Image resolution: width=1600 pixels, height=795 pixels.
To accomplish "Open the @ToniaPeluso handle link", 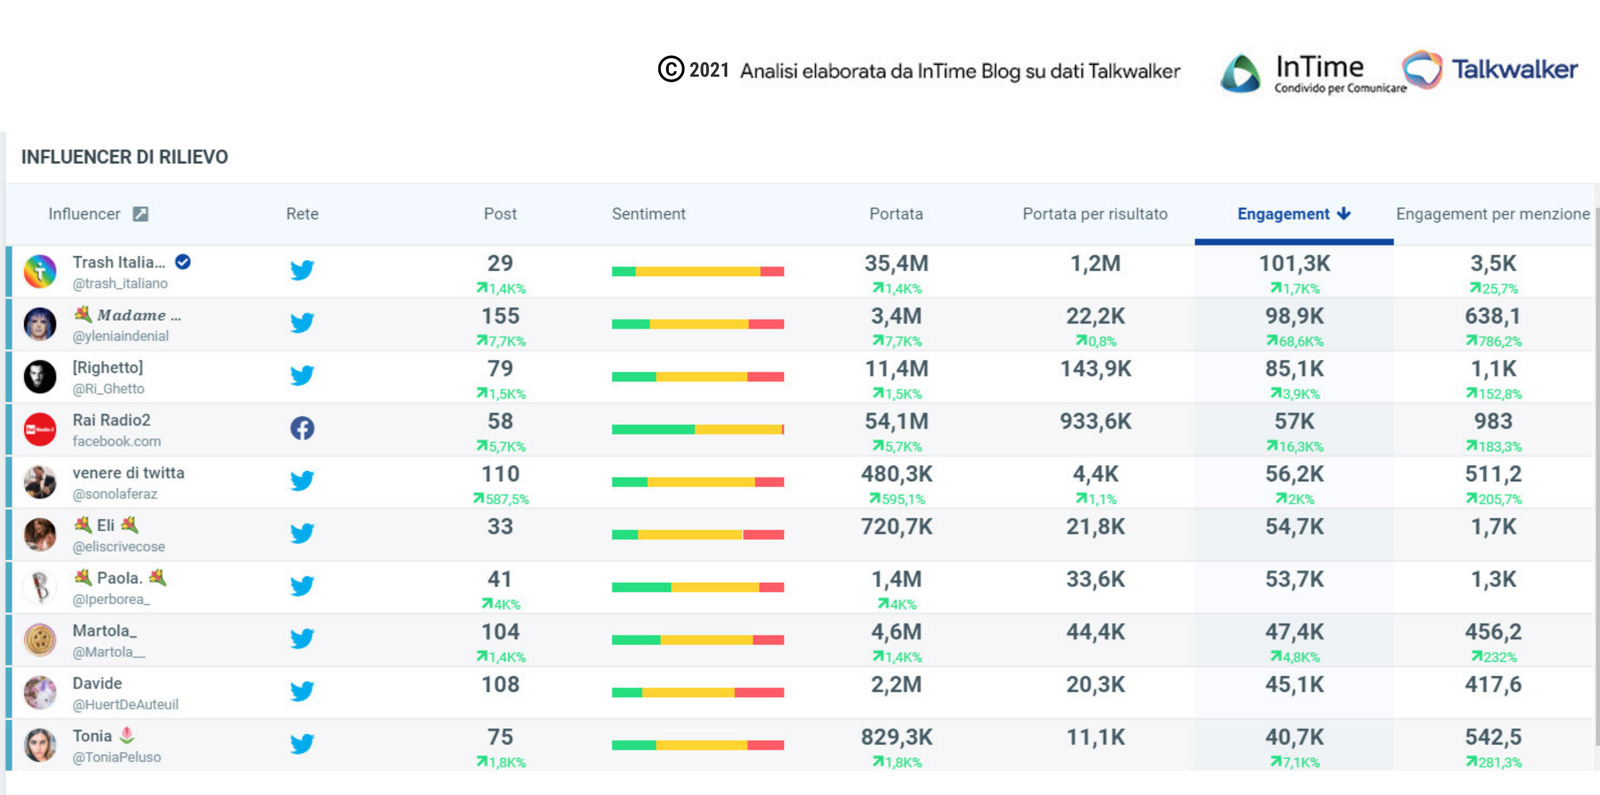I will pyautogui.click(x=117, y=757).
